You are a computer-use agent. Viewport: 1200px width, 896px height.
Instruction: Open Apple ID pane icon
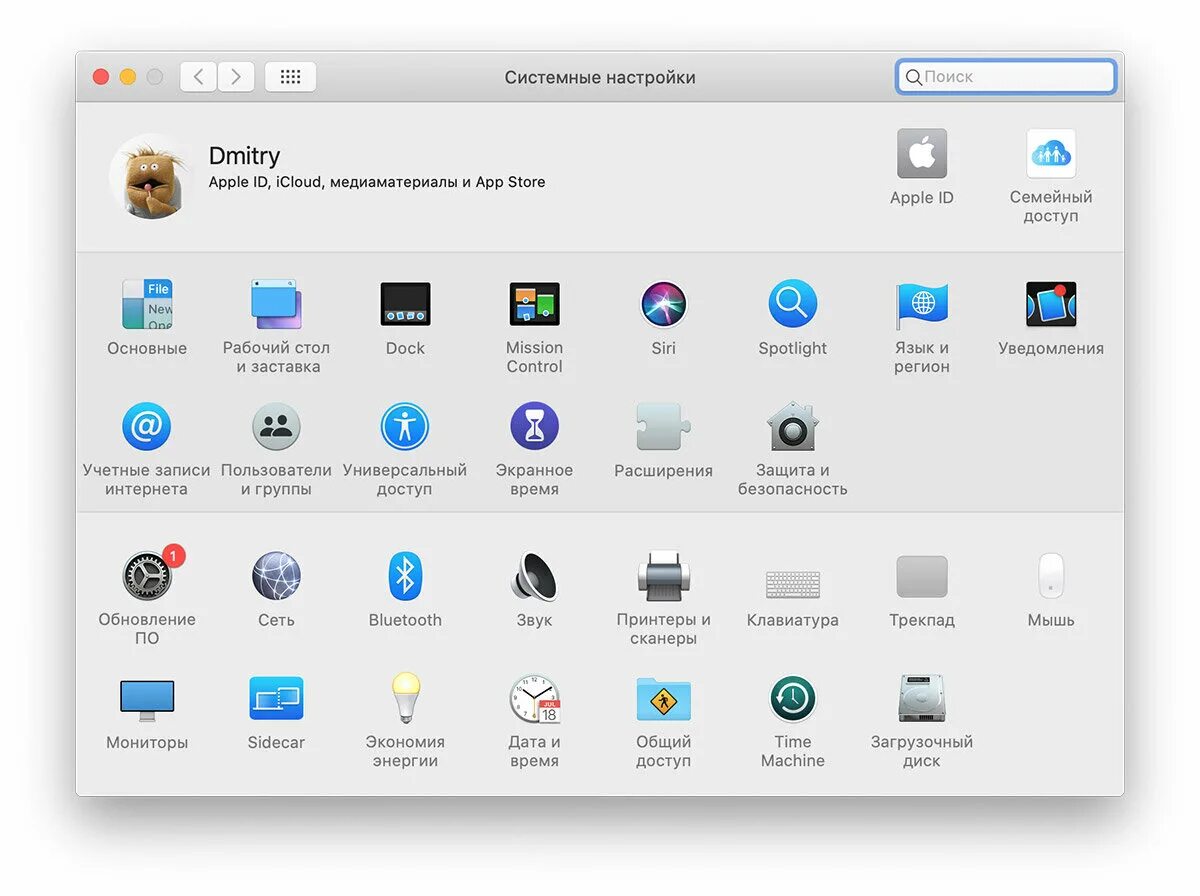pyautogui.click(x=921, y=154)
